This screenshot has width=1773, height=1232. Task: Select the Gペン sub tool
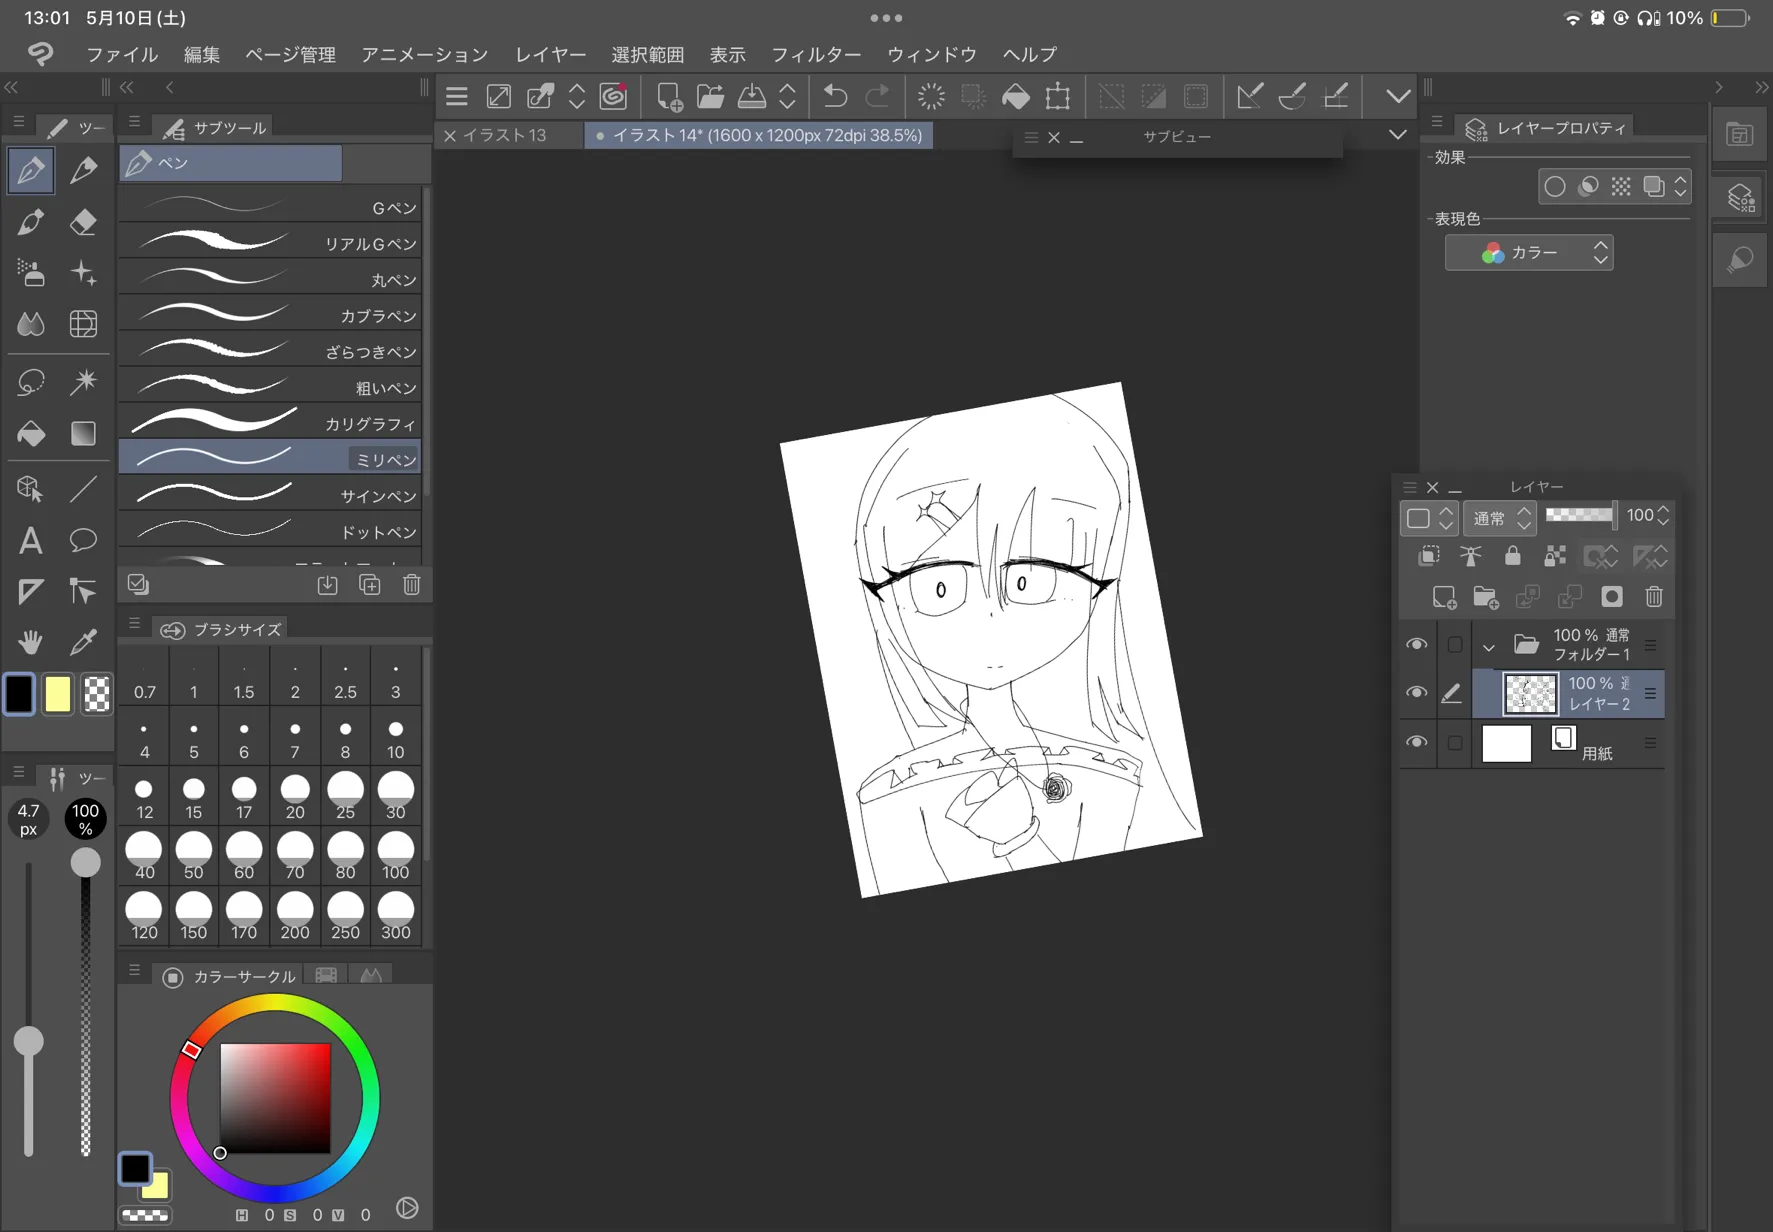(270, 207)
